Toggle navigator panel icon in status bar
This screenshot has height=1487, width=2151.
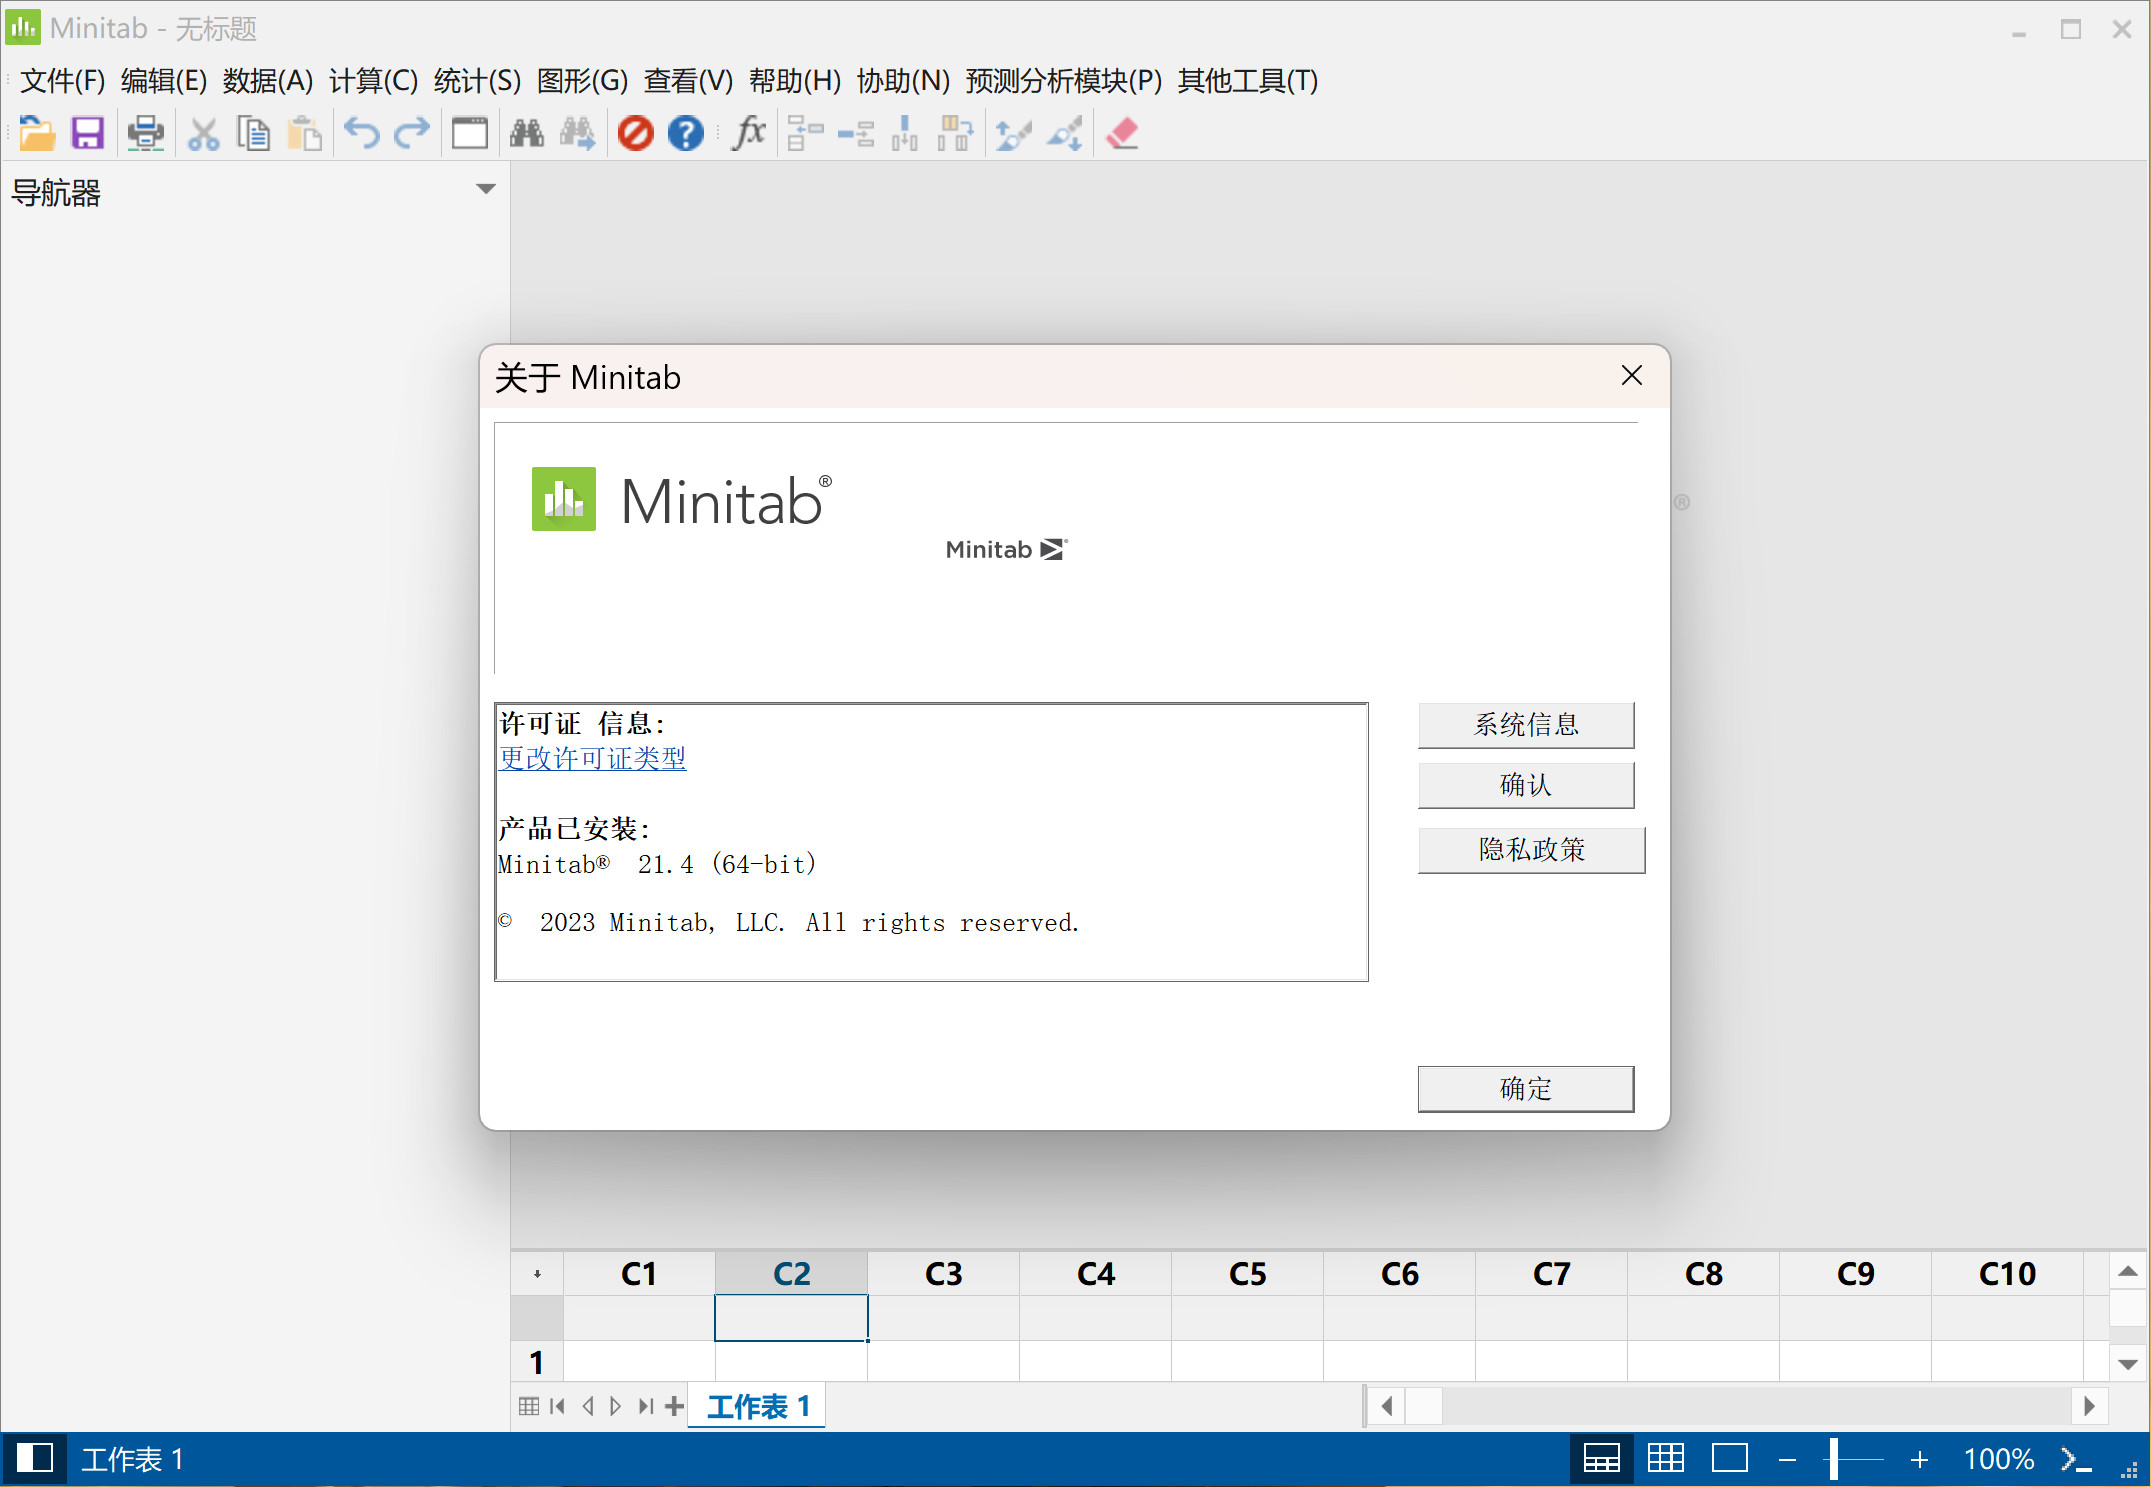tap(35, 1459)
